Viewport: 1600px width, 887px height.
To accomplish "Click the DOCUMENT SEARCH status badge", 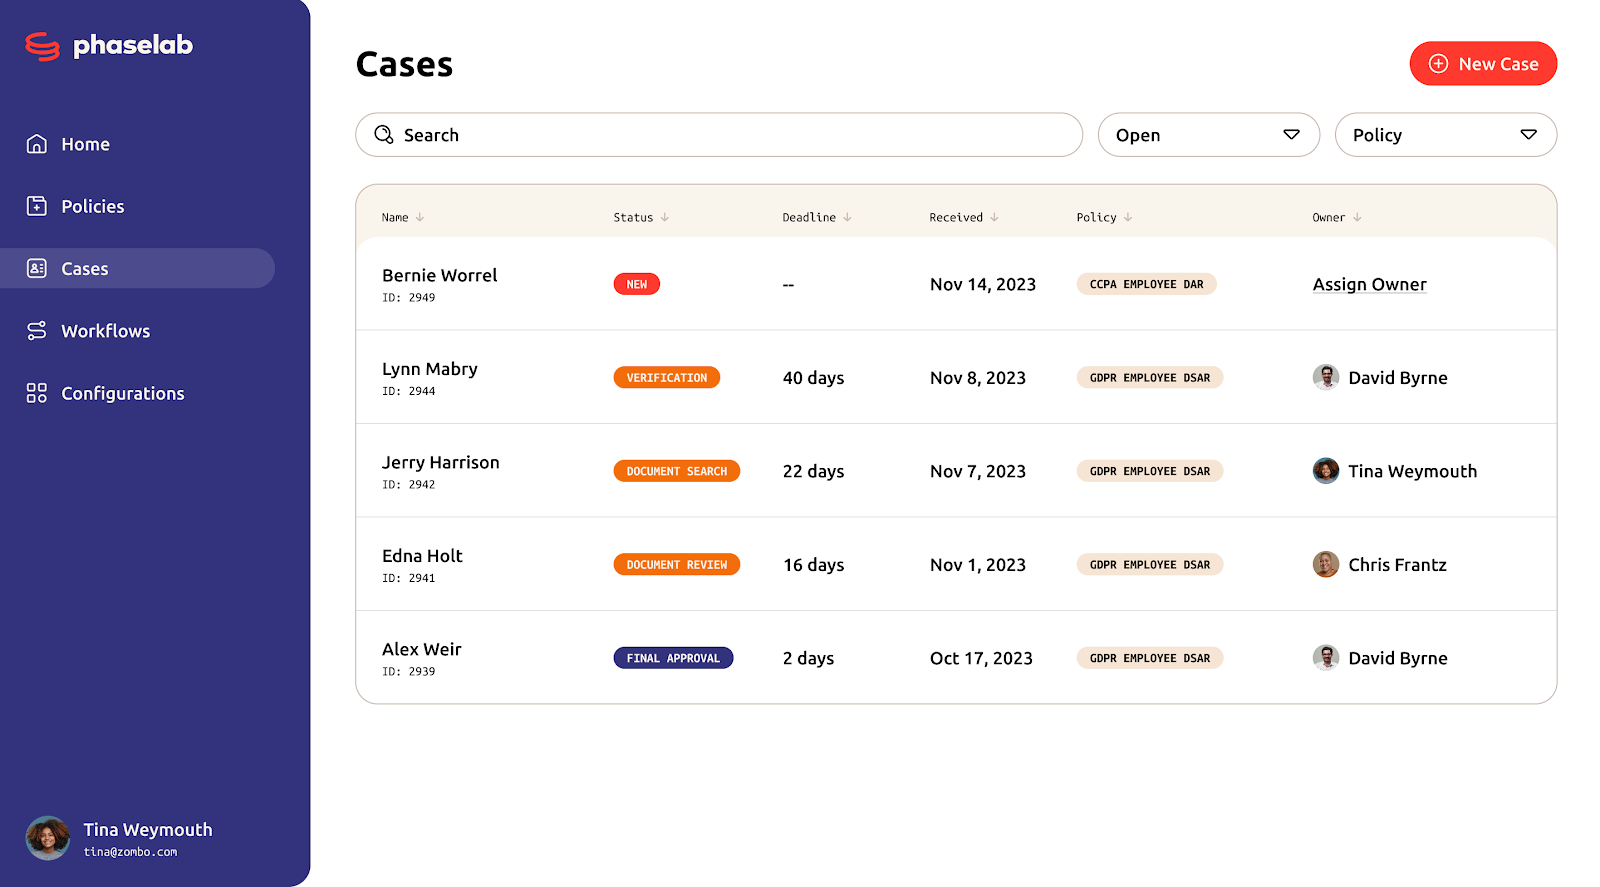I will [676, 471].
